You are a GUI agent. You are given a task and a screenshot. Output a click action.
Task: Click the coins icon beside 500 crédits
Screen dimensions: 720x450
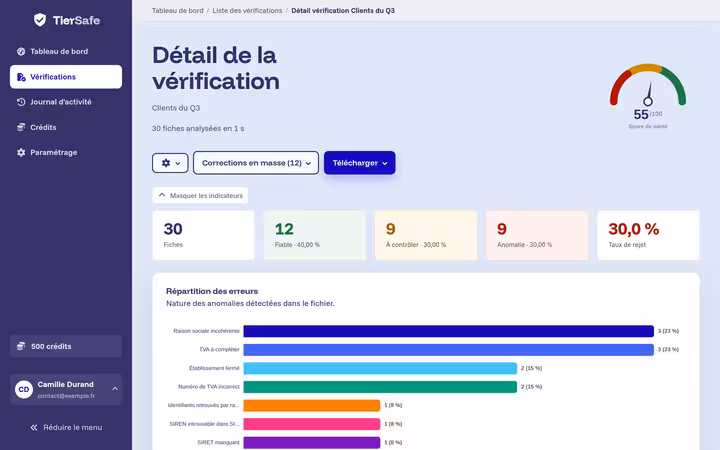[x=21, y=346]
